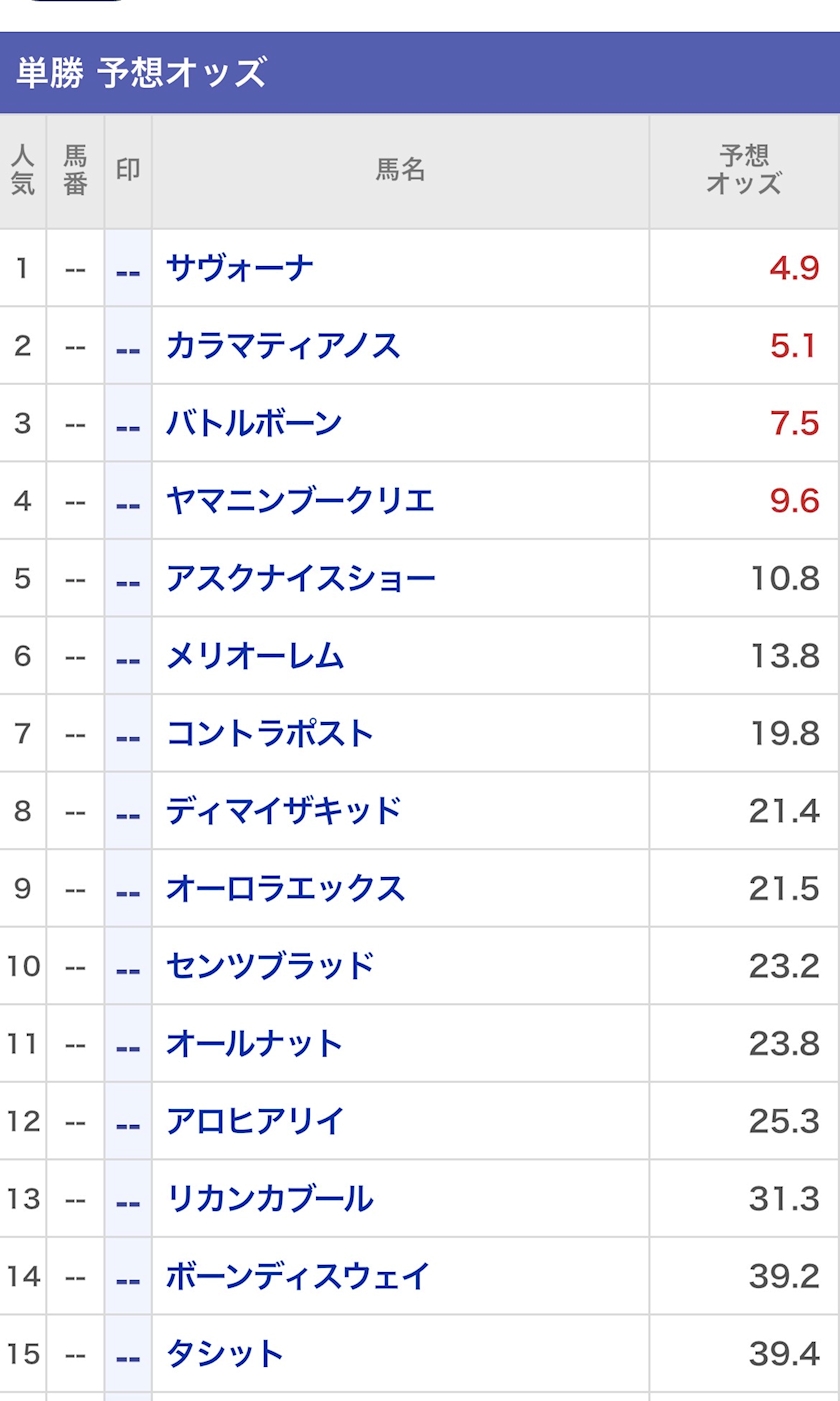The width and height of the screenshot is (840, 1401).
Task: Change the 印 mark for メリオーレム
Action: (x=128, y=657)
